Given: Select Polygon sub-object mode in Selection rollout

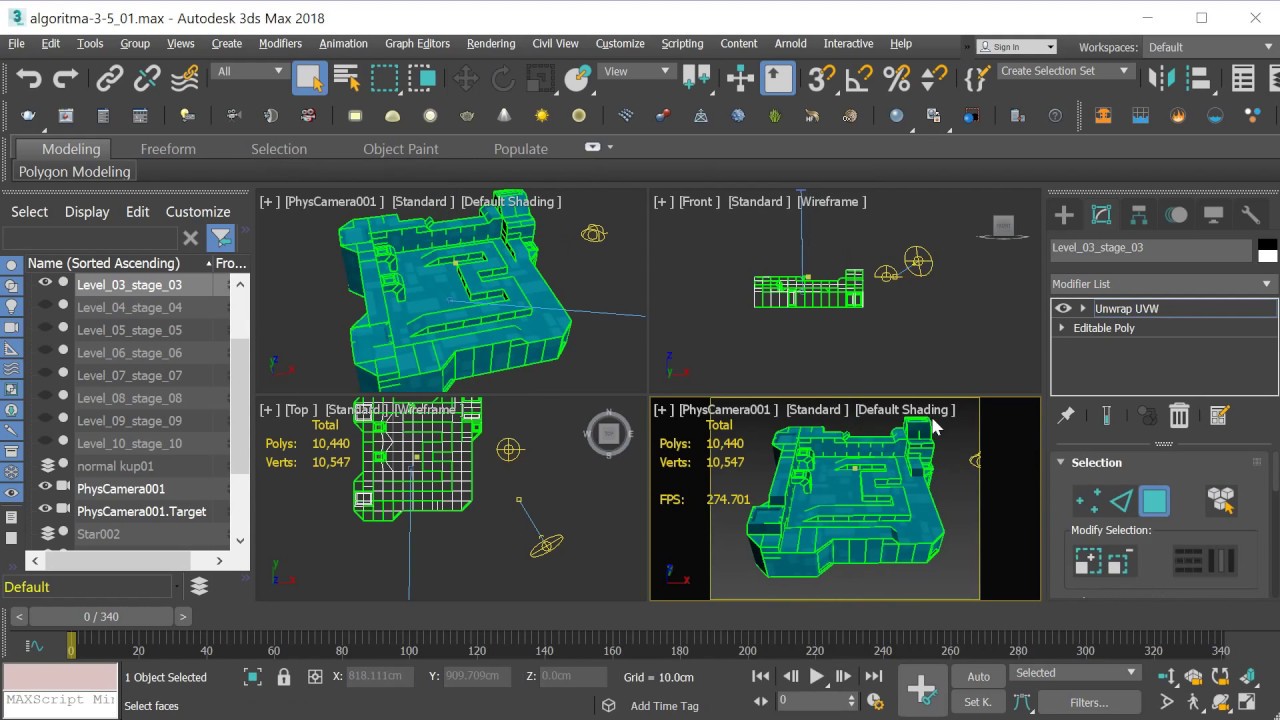Looking at the screenshot, I should tap(1154, 501).
